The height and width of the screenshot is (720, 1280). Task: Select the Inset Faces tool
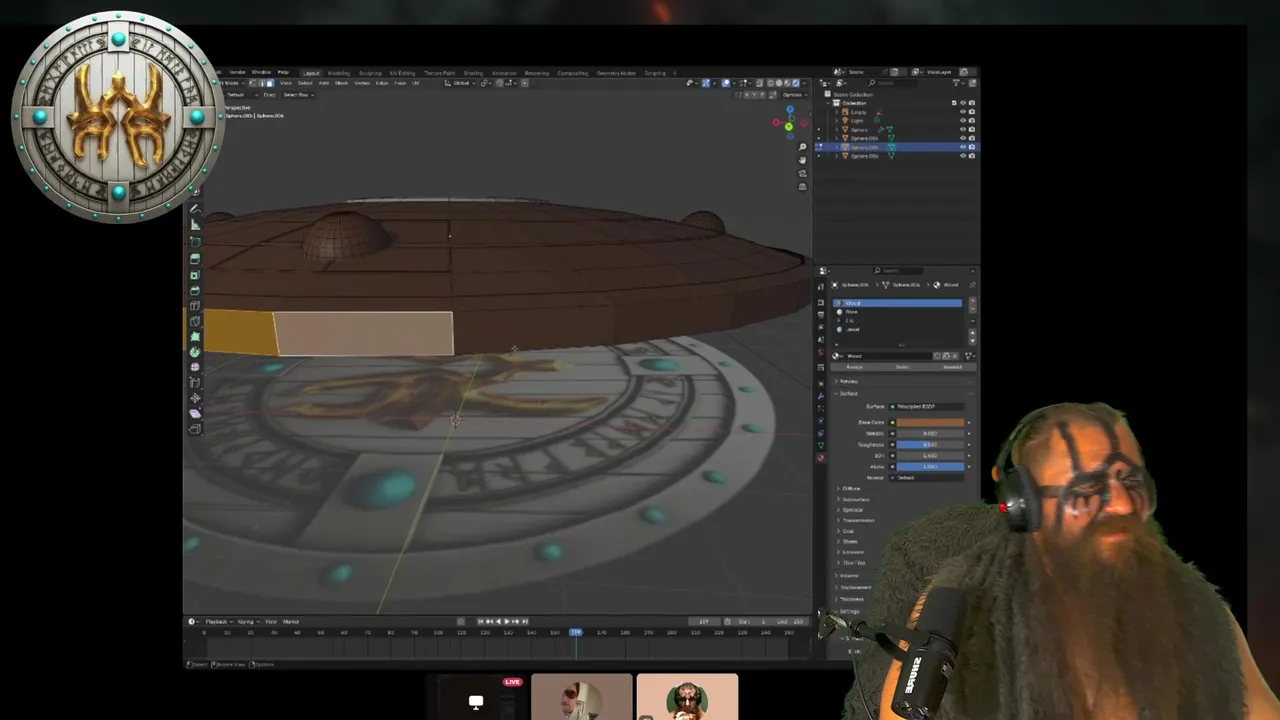click(195, 275)
